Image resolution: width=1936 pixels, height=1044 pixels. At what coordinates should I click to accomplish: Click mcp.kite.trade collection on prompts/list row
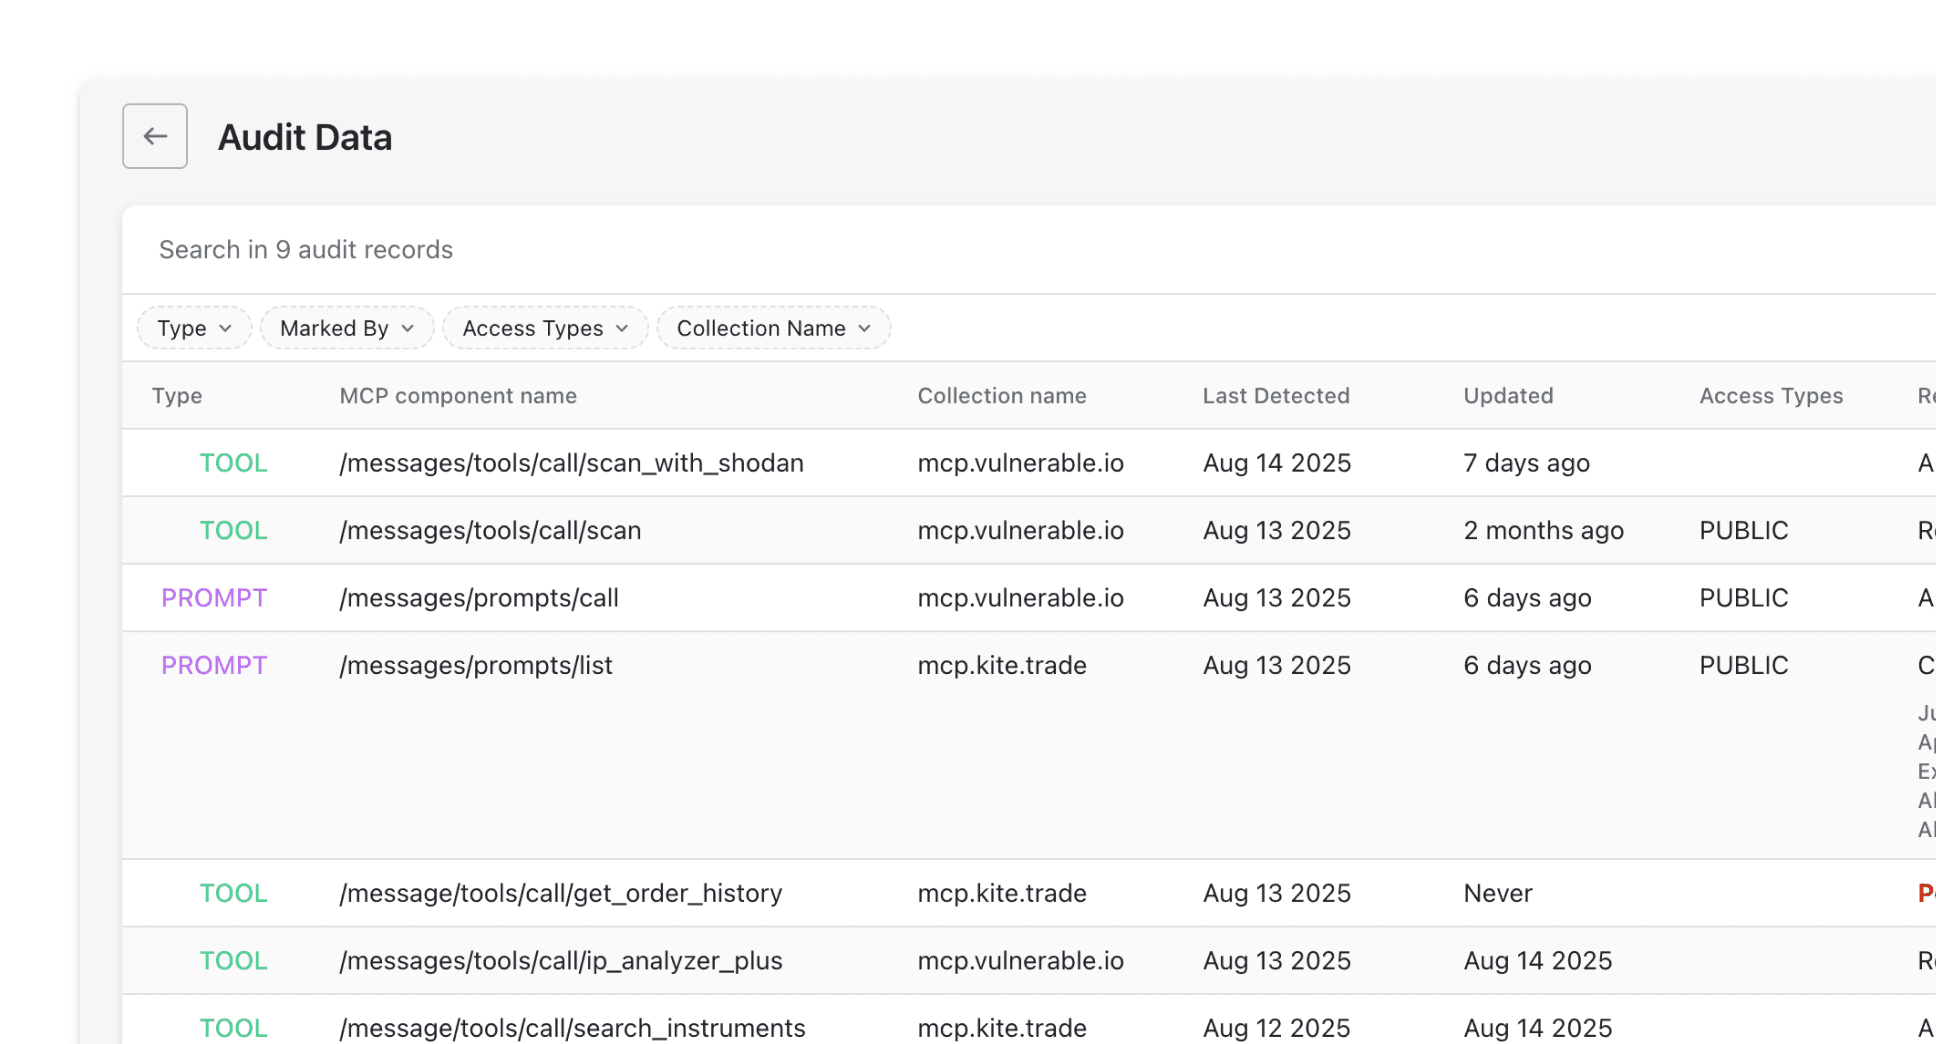click(1001, 664)
